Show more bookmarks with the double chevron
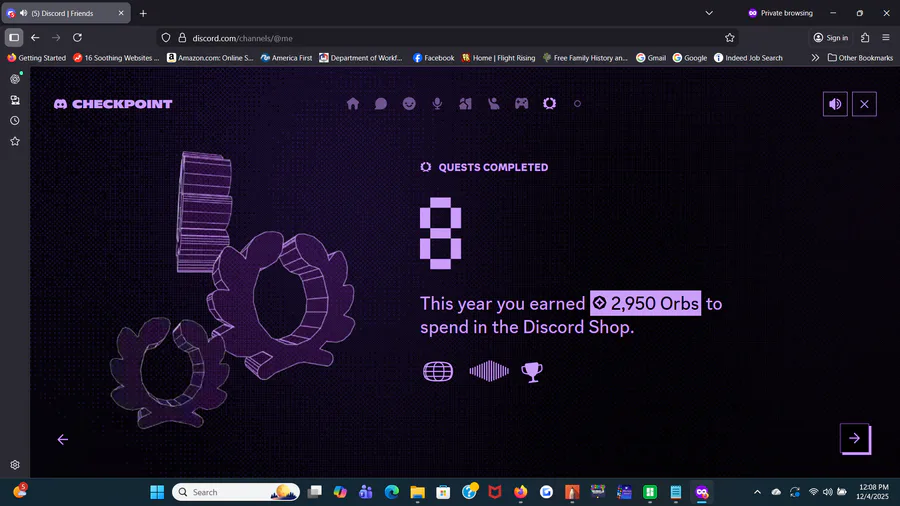The image size is (900, 506). tap(815, 58)
